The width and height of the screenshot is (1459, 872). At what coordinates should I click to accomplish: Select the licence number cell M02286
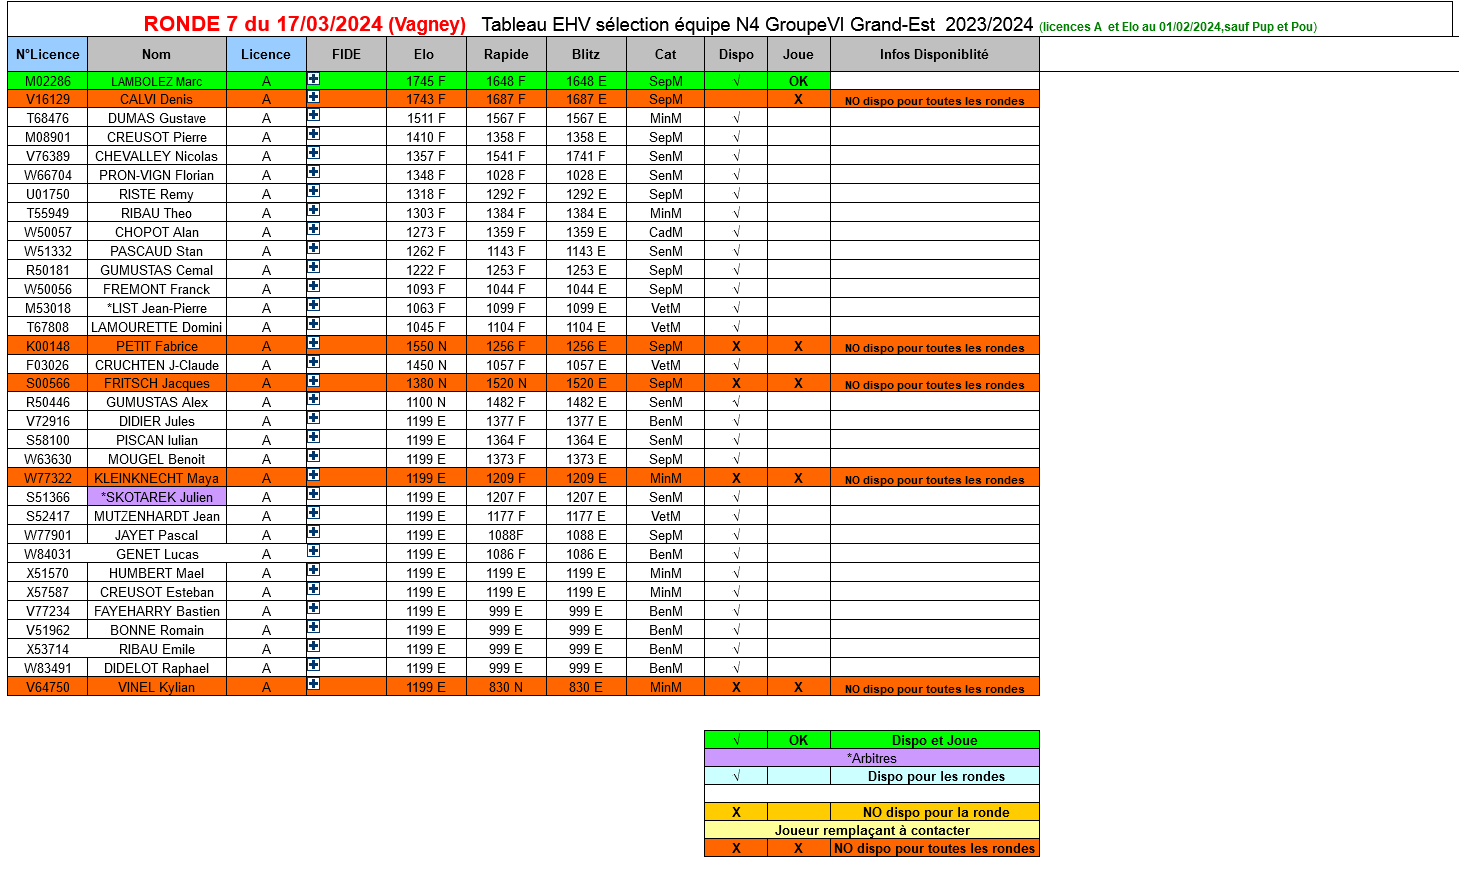(x=48, y=81)
